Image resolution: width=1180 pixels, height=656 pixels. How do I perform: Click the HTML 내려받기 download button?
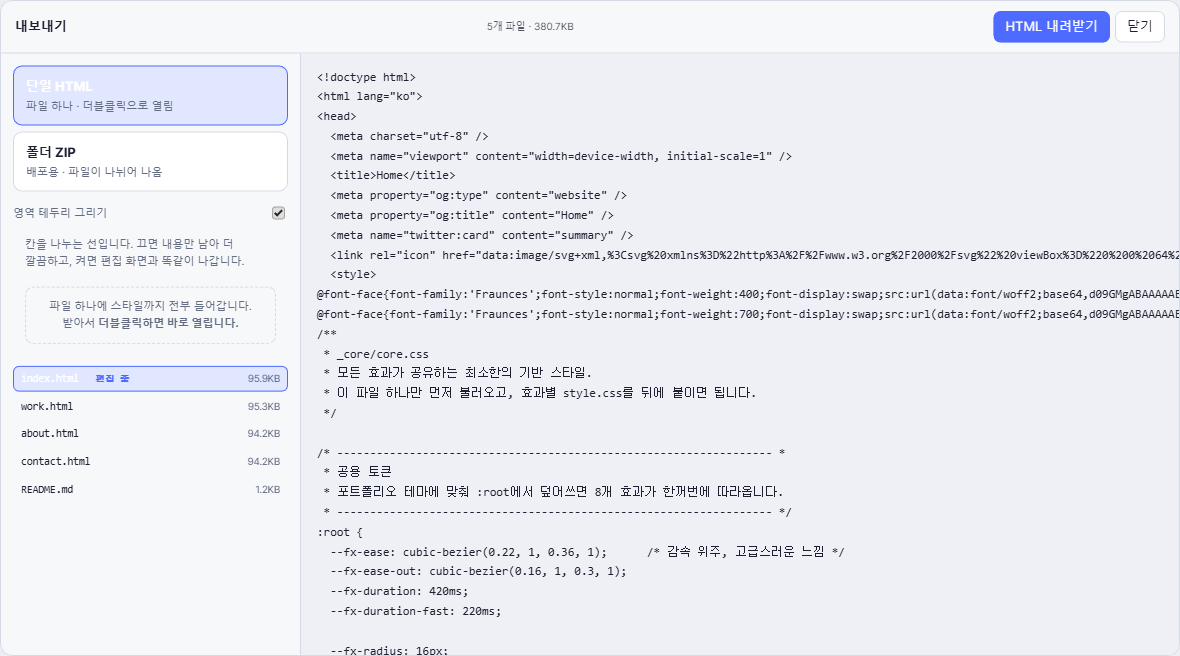[1051, 26]
